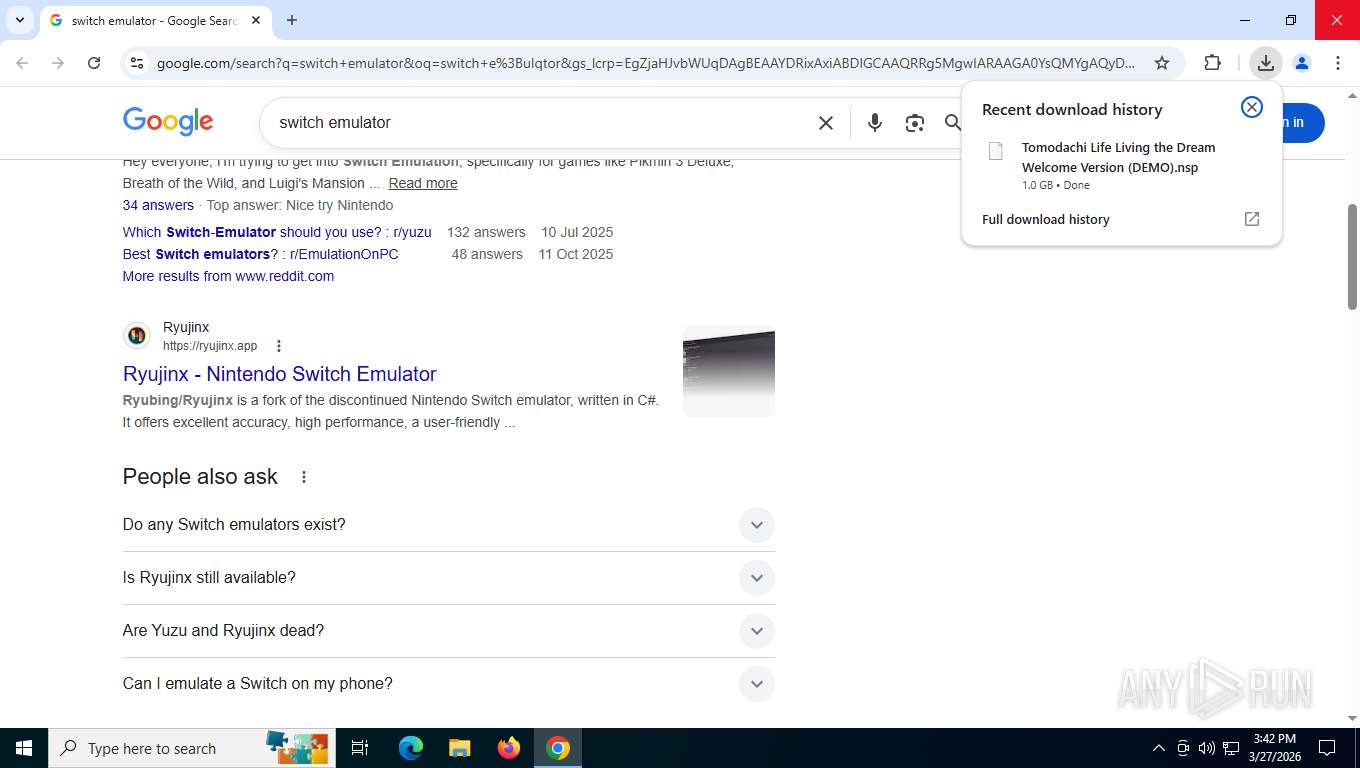Open the volume speaker tray icon
This screenshot has height=768, width=1360.
pos(1207,748)
